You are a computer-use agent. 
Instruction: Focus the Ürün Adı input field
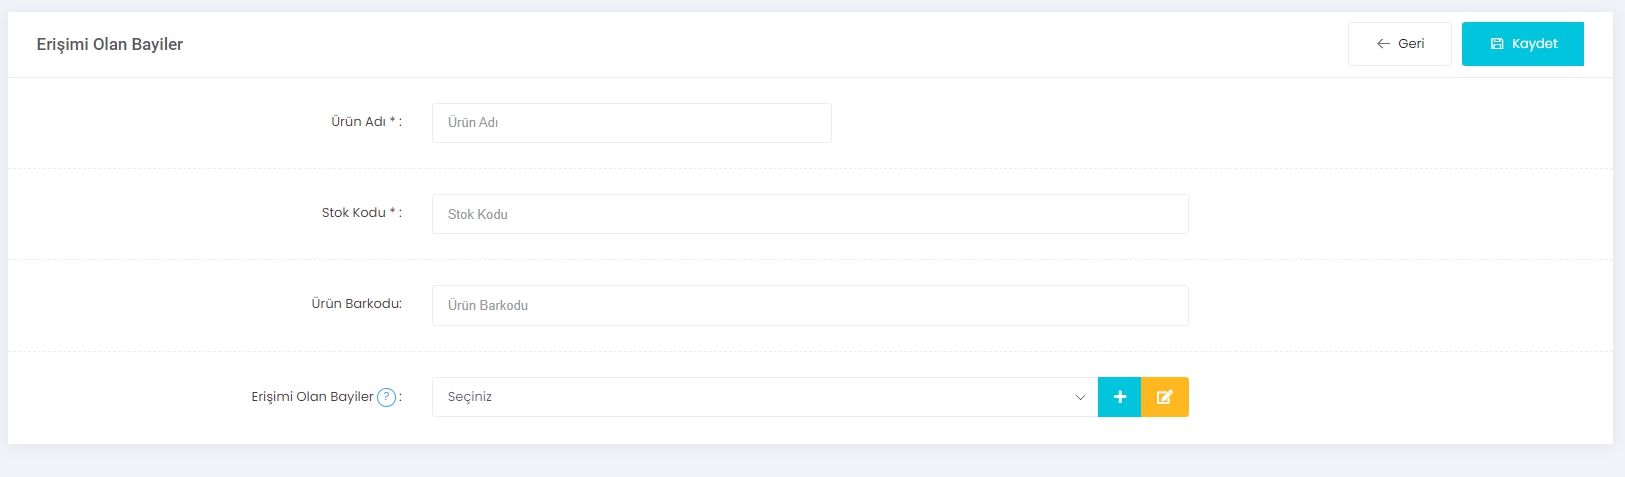pyautogui.click(x=632, y=123)
